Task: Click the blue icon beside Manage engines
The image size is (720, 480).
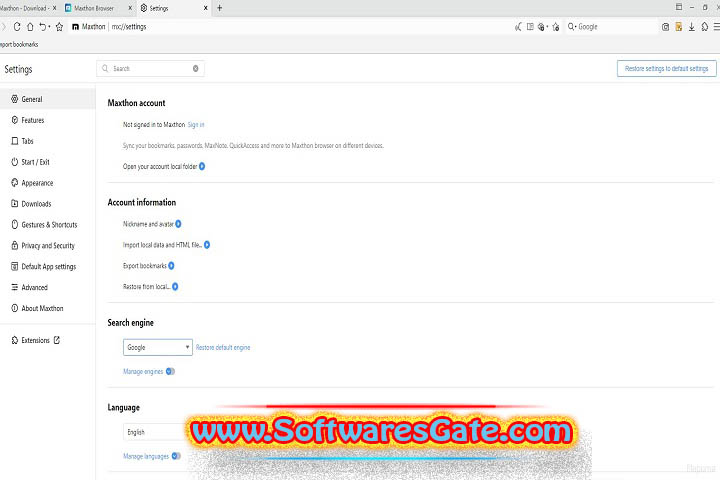Action: (170, 371)
